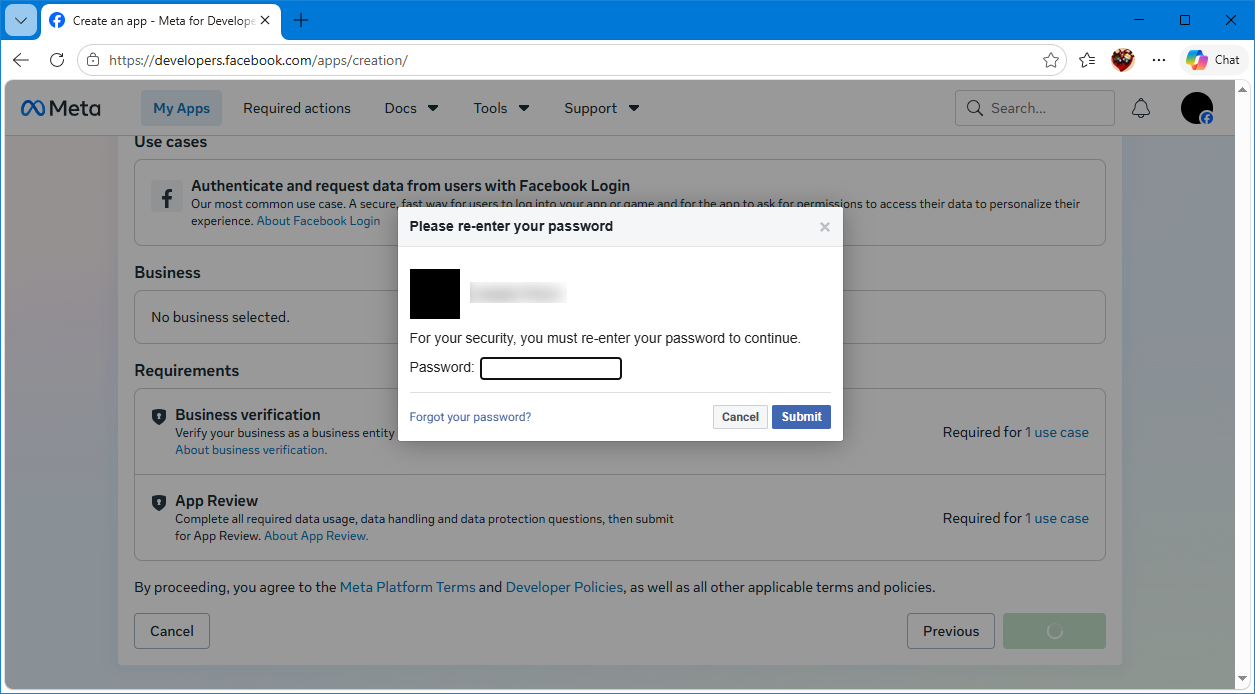Open the profile avatar menu

[x=1197, y=108]
